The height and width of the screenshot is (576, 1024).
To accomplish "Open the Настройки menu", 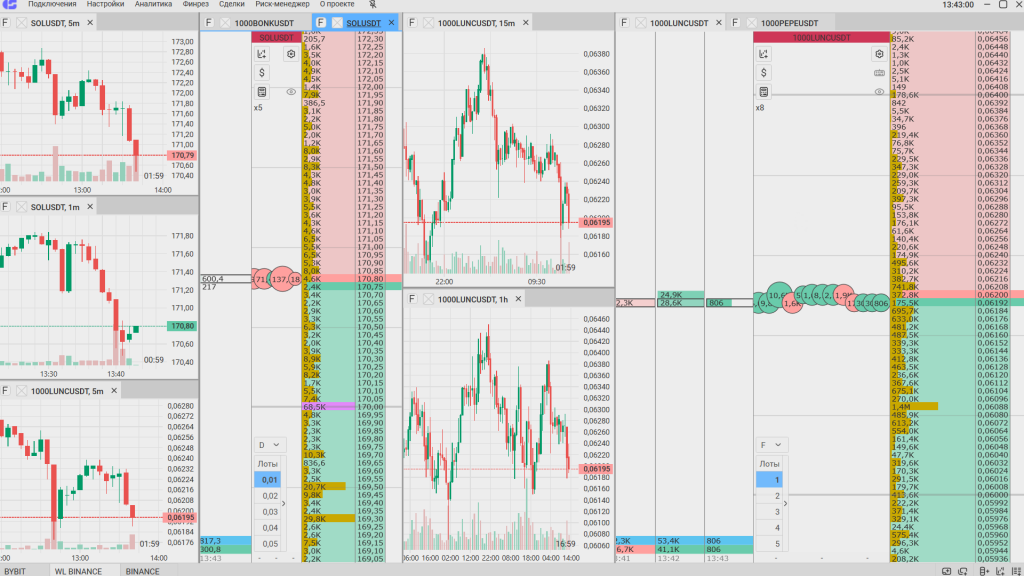I will tap(105, 4).
